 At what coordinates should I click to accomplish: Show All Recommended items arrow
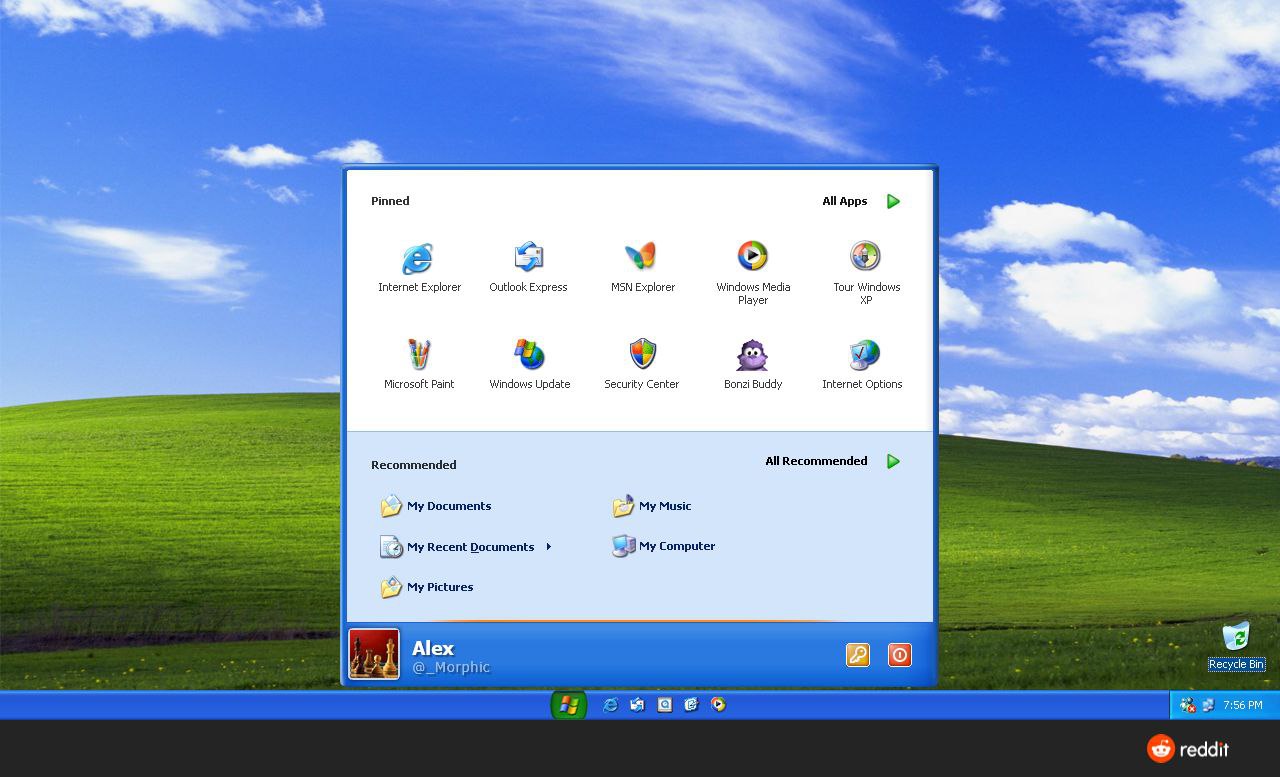(893, 461)
